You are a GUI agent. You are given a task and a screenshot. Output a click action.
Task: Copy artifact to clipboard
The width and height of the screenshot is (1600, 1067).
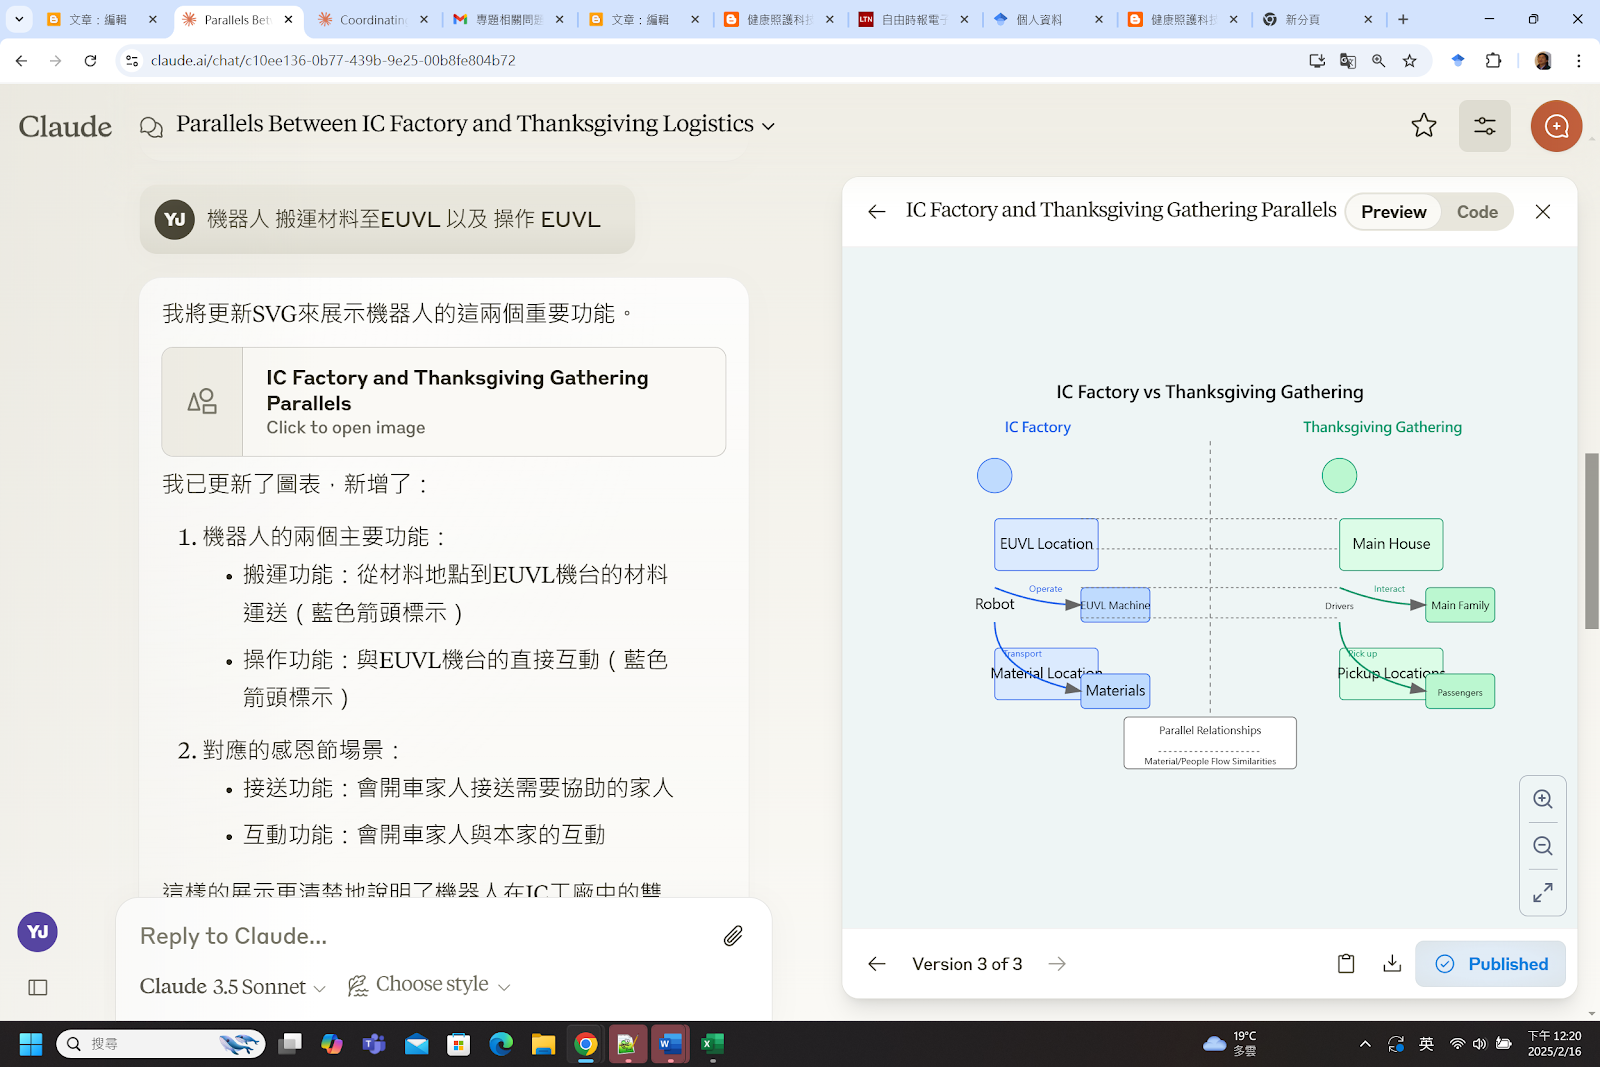(x=1346, y=964)
